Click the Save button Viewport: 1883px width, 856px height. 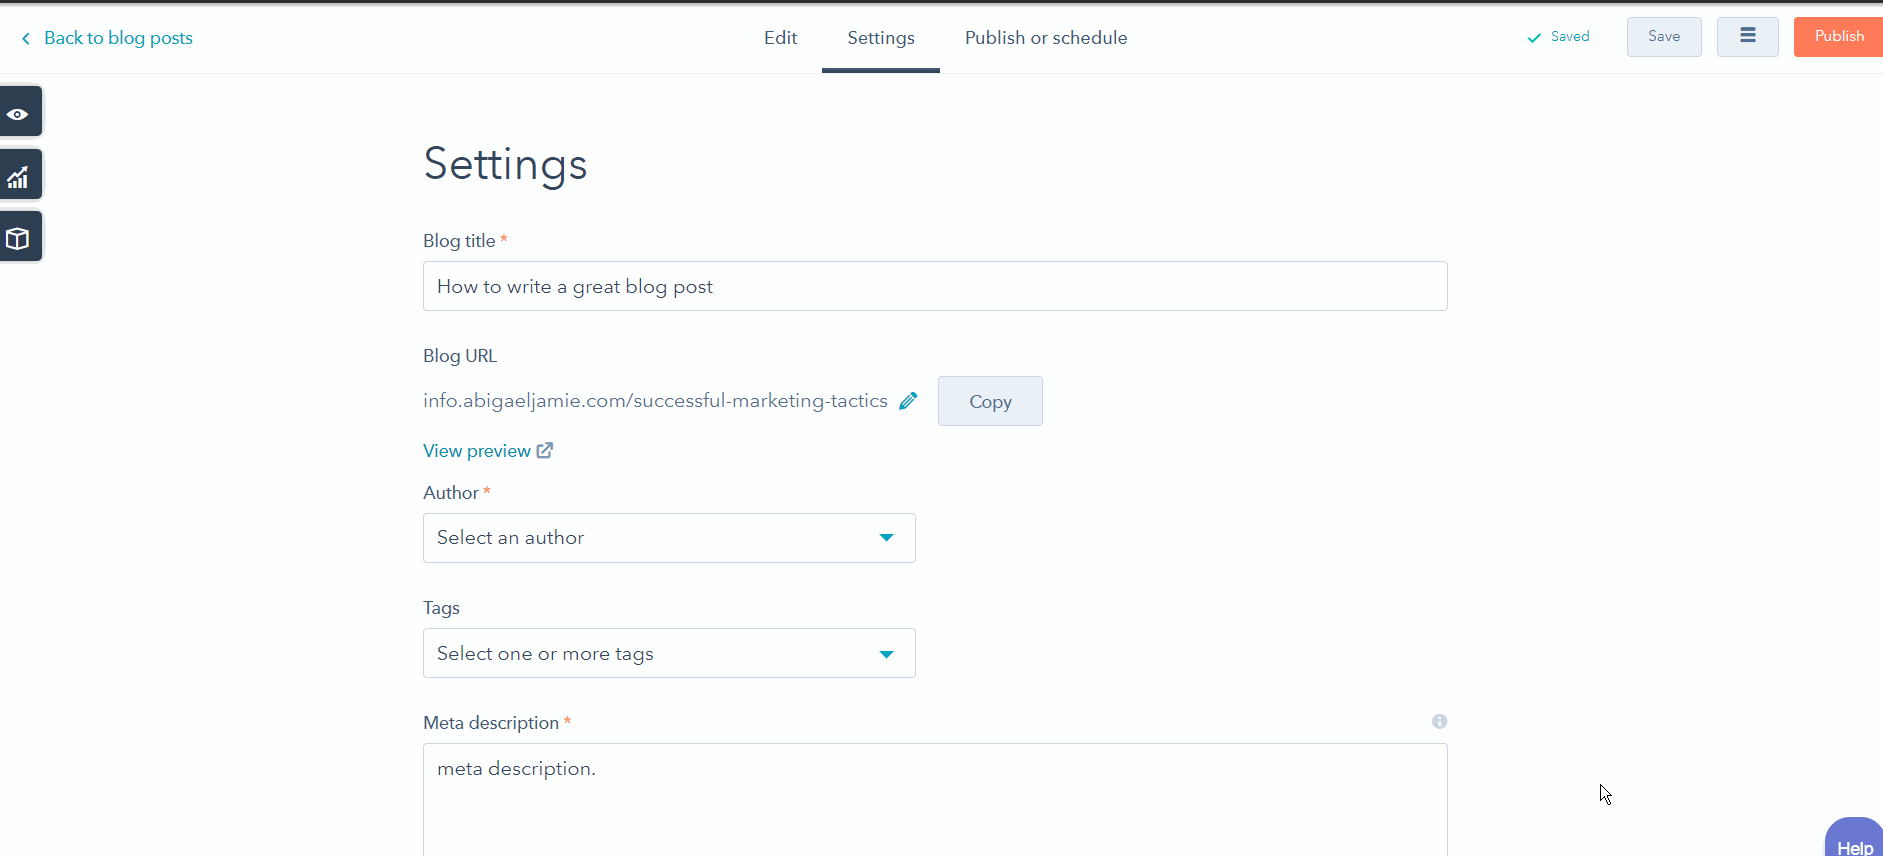tap(1664, 37)
